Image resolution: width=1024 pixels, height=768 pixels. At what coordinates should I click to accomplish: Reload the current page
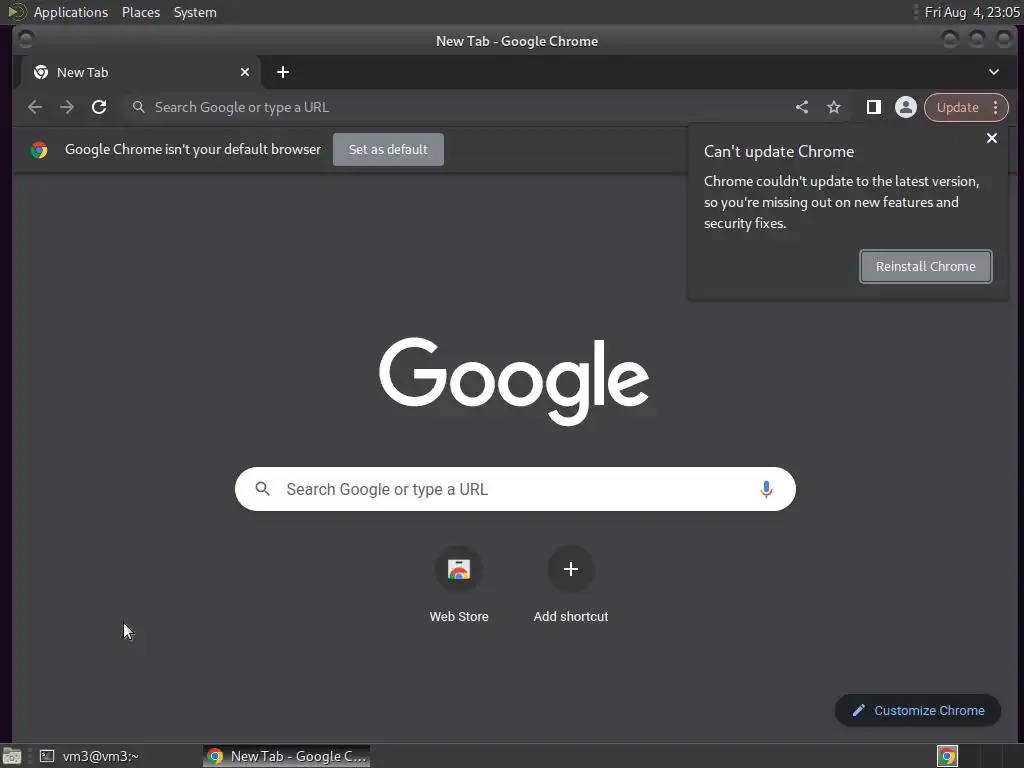pos(99,107)
